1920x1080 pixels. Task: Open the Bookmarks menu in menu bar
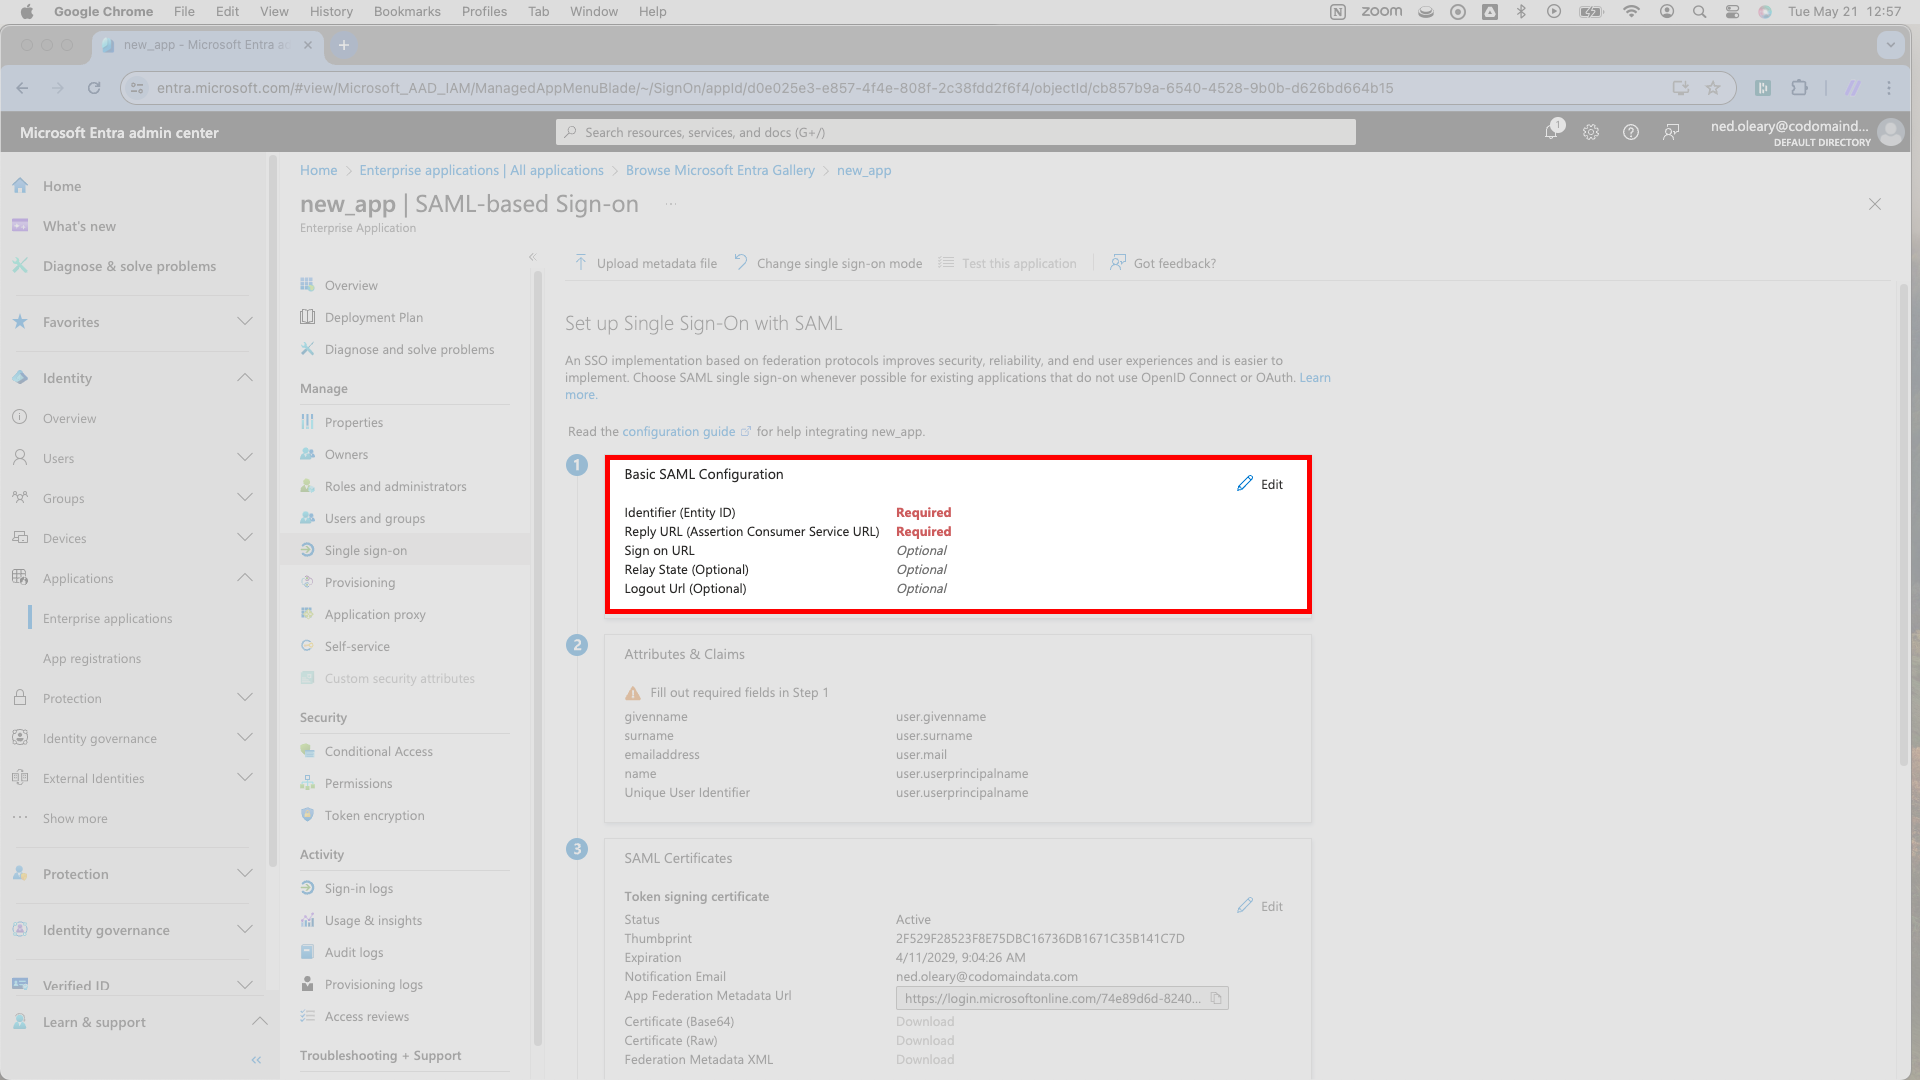(407, 12)
